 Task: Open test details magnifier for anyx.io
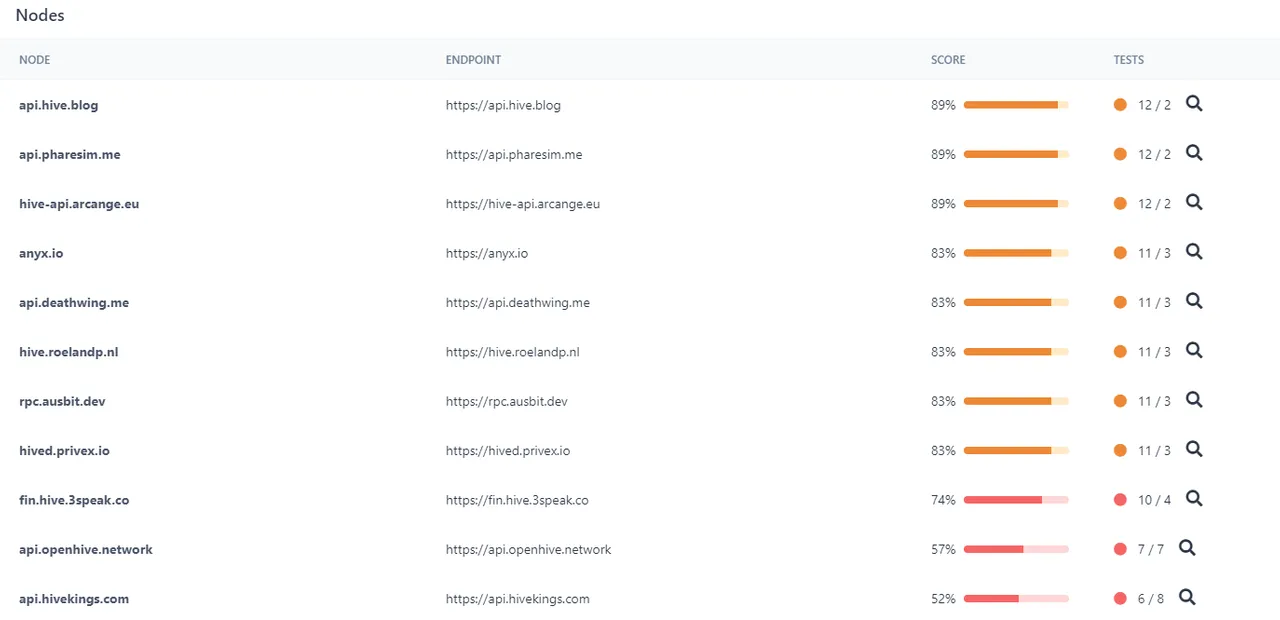click(1194, 252)
